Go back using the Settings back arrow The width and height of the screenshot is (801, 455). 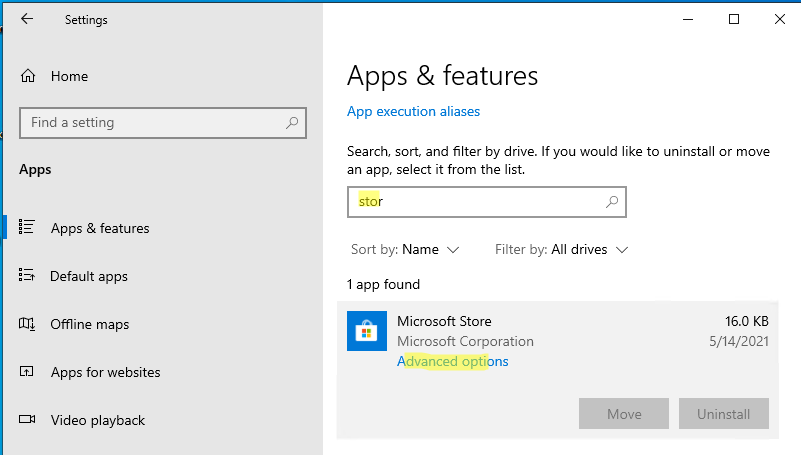(x=27, y=19)
